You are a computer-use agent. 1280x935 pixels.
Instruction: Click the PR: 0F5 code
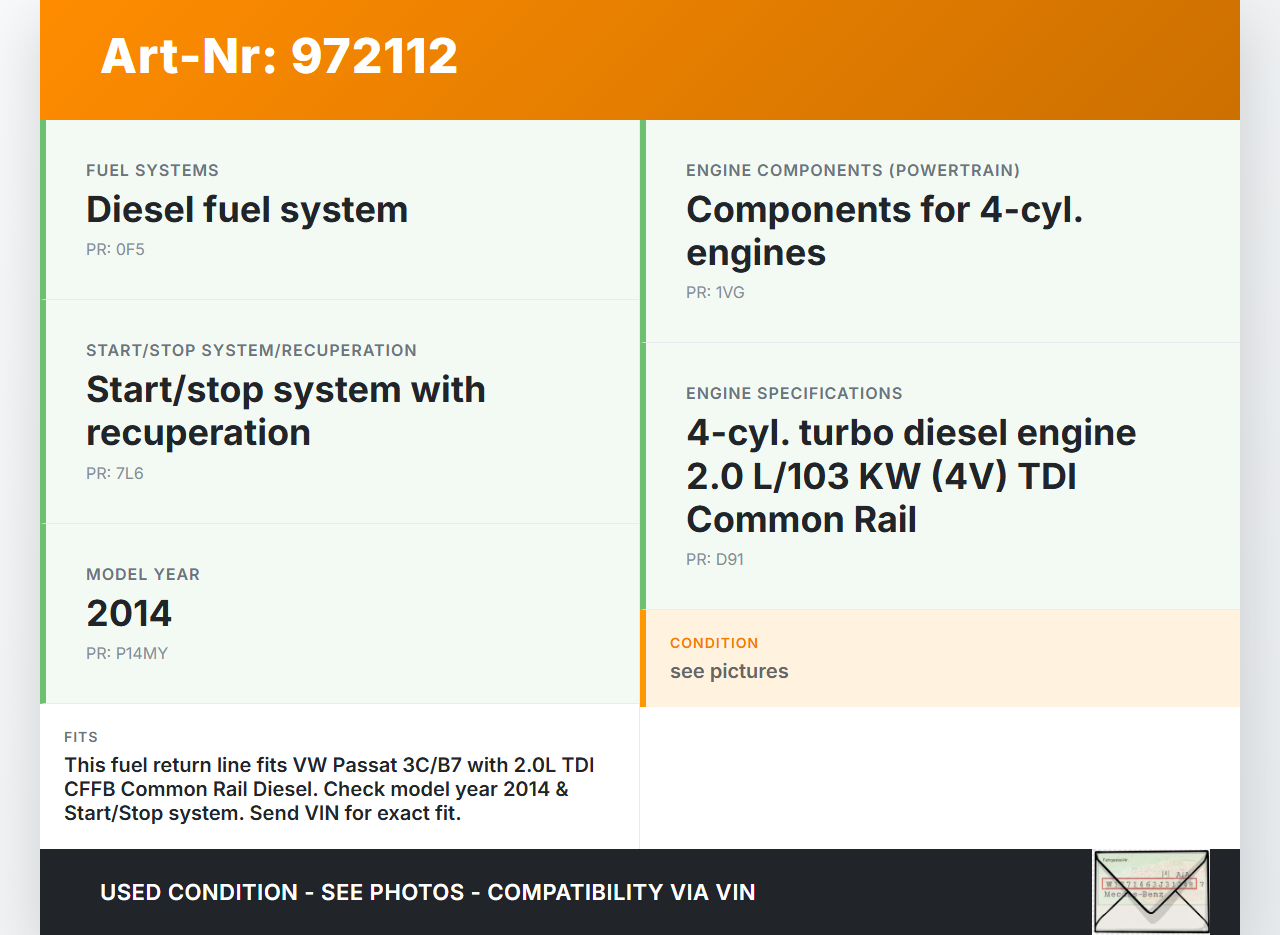point(115,250)
